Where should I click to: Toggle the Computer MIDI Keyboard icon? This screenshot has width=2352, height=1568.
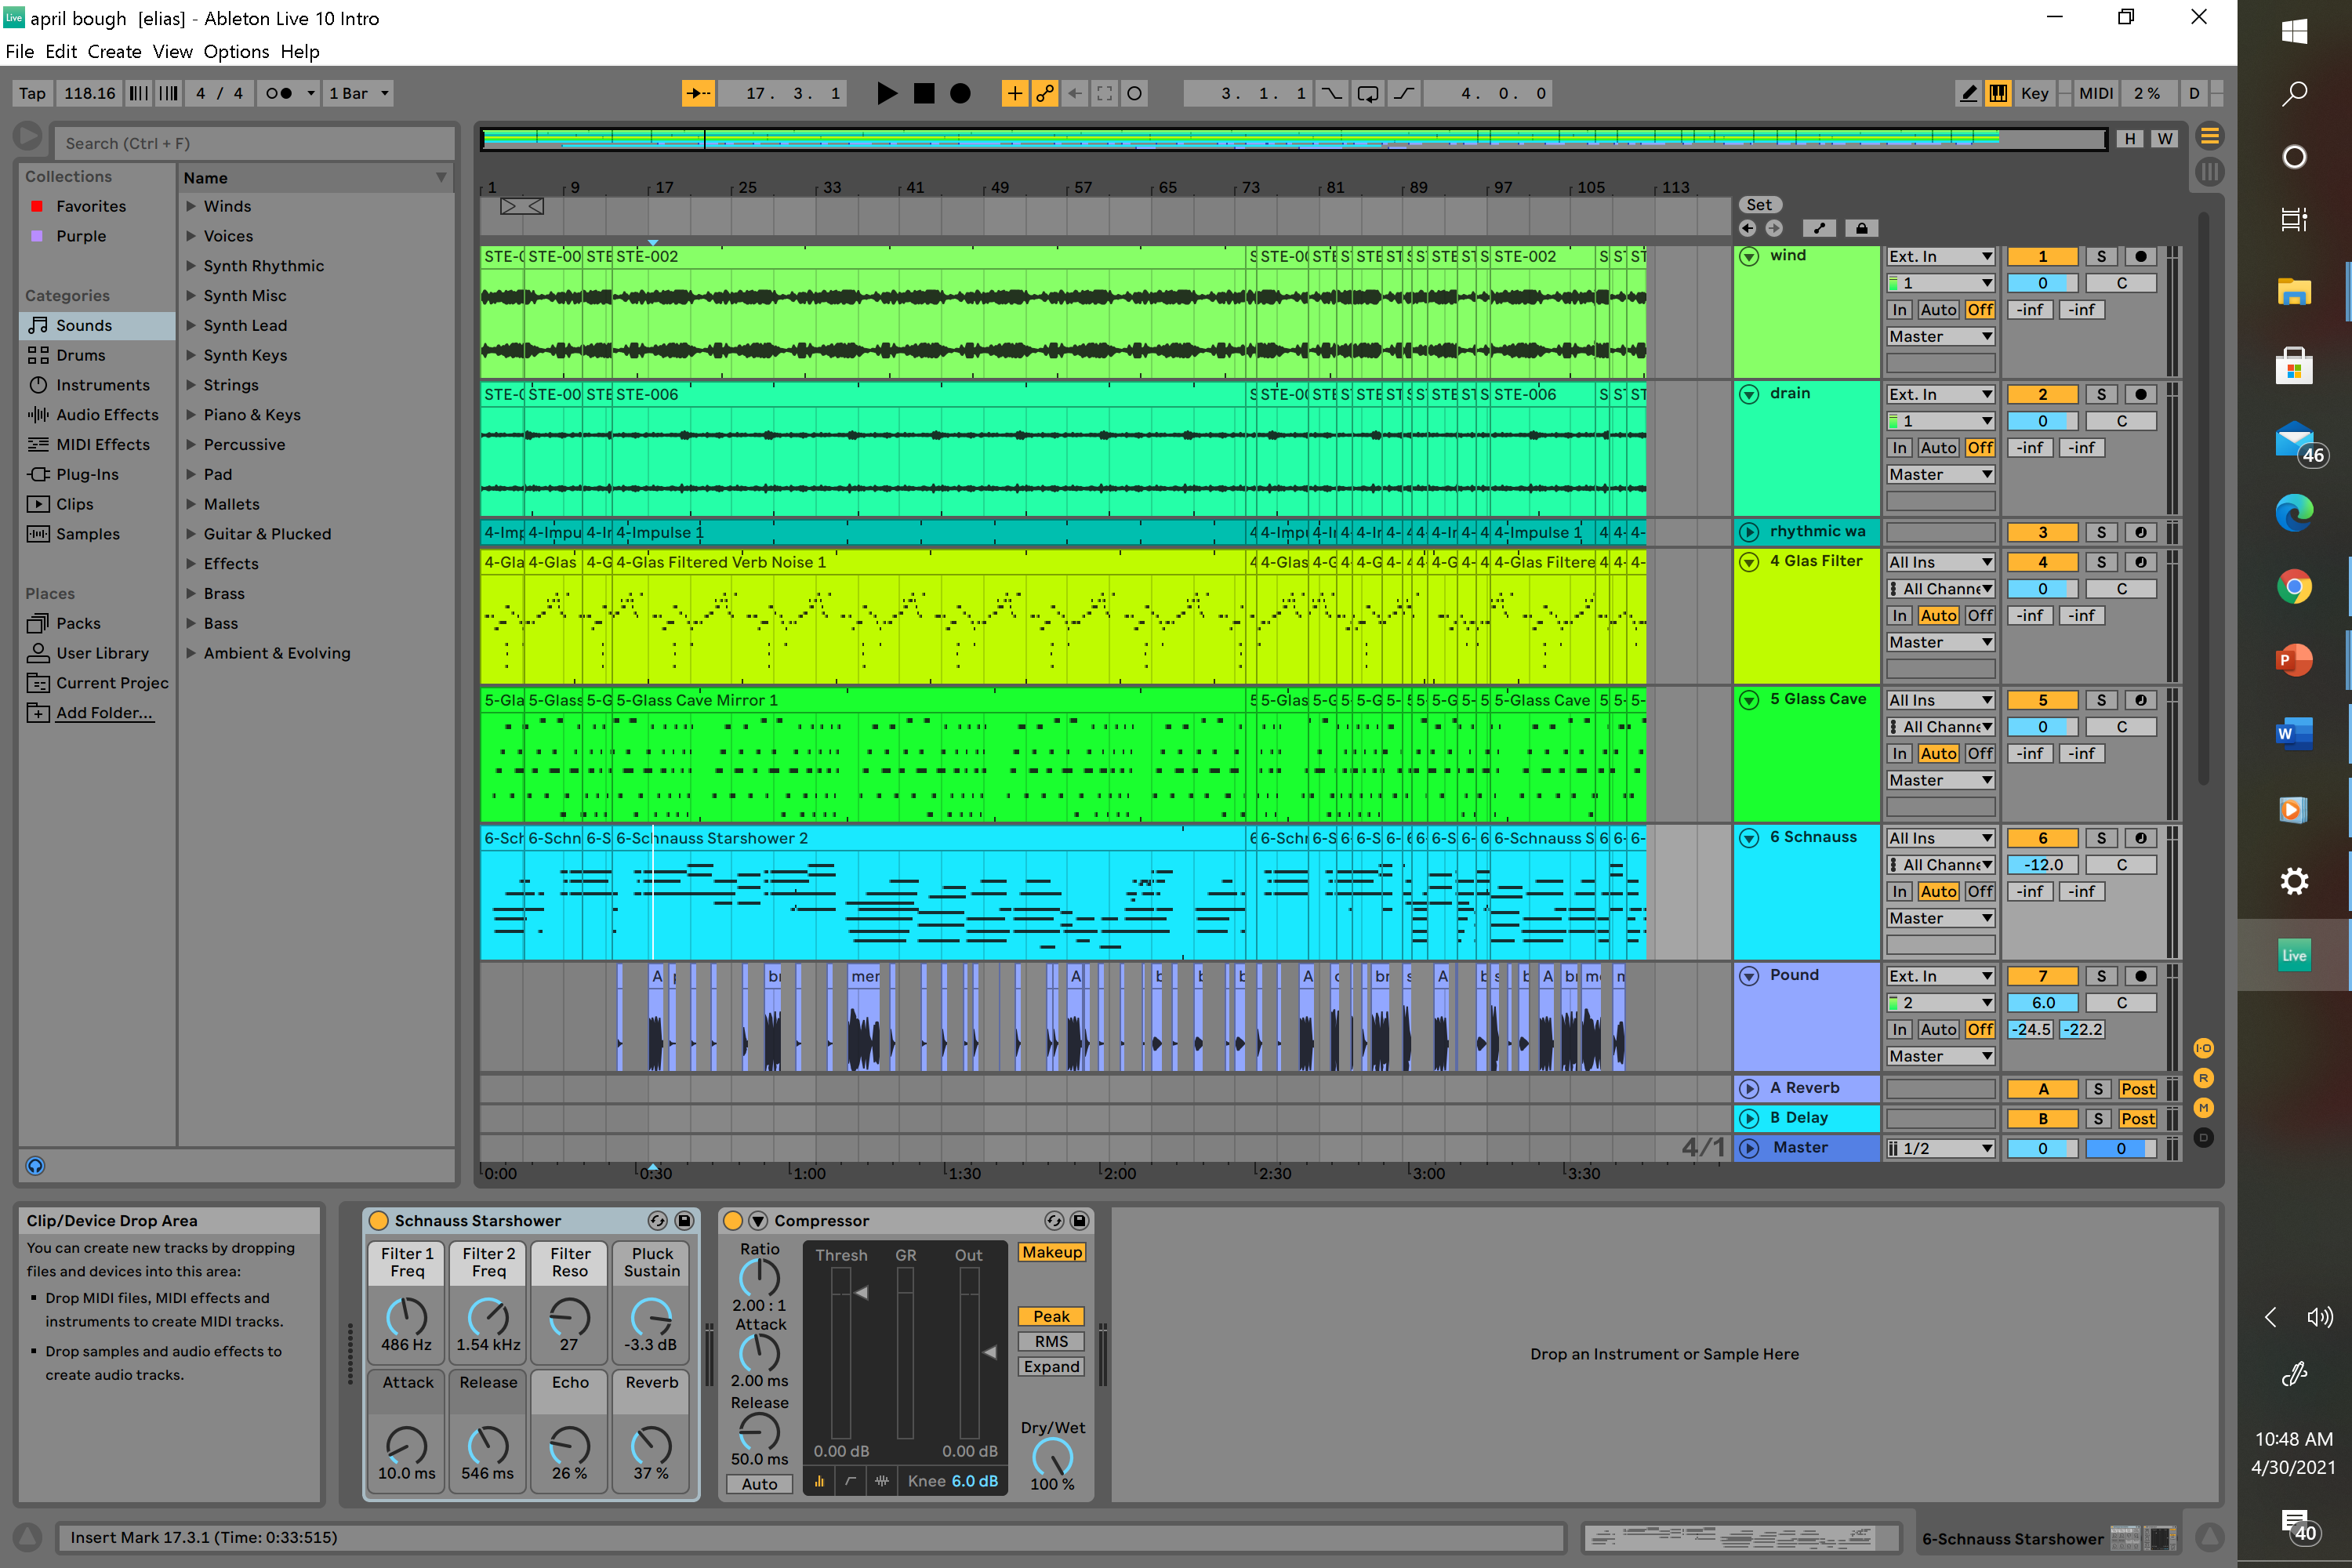[x=1998, y=93]
